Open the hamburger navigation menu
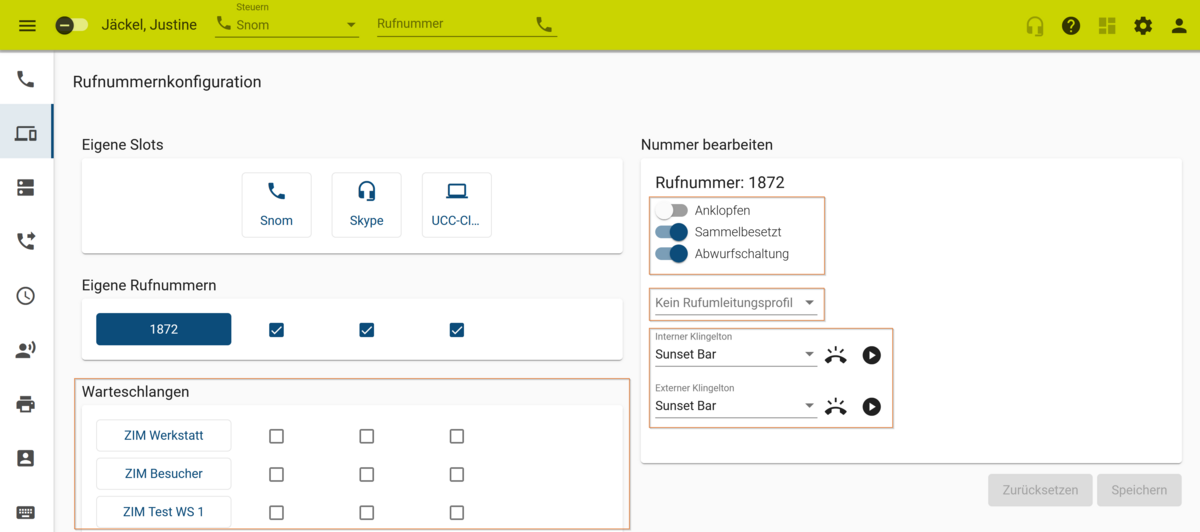This screenshot has height=532, width=1200. [x=27, y=25]
